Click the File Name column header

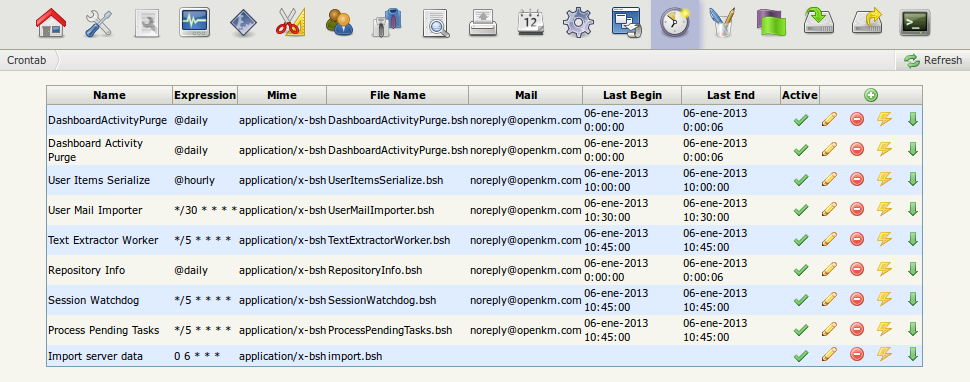398,95
